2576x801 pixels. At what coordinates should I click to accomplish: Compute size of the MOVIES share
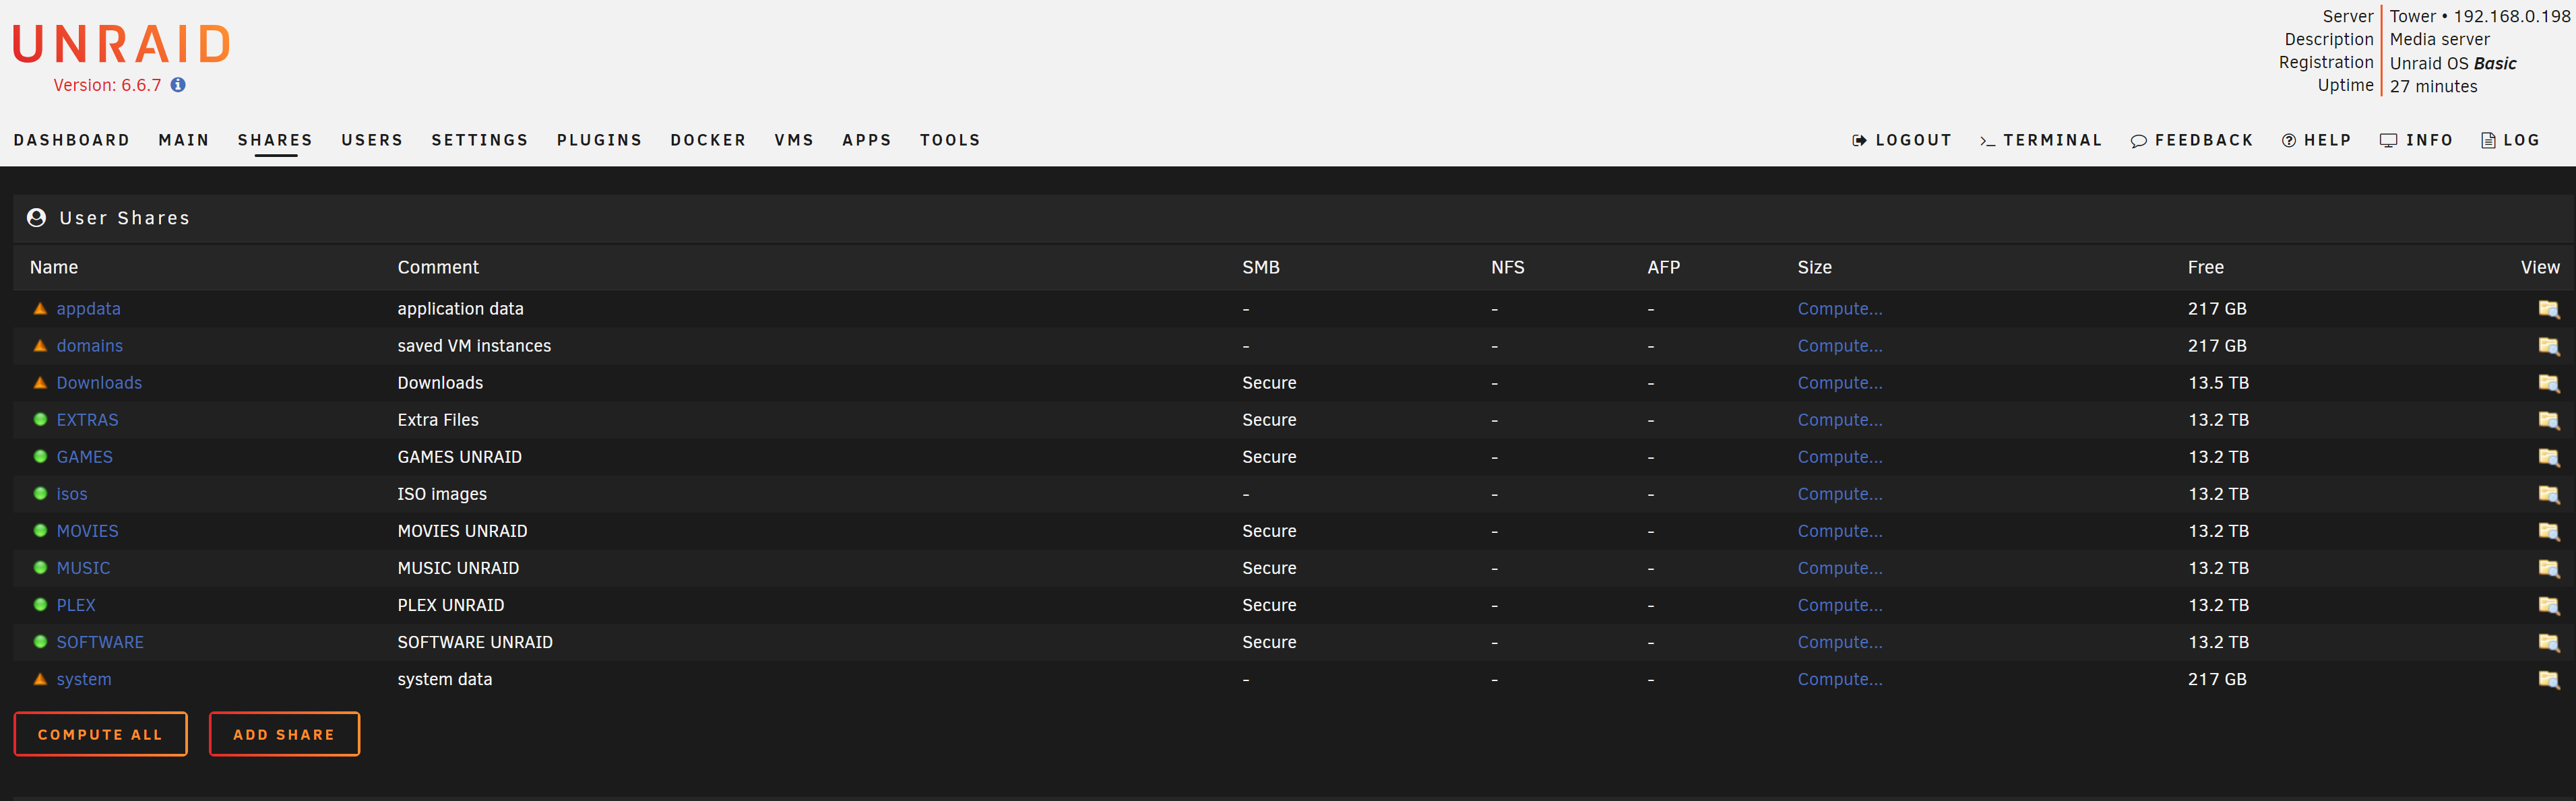click(x=1839, y=531)
